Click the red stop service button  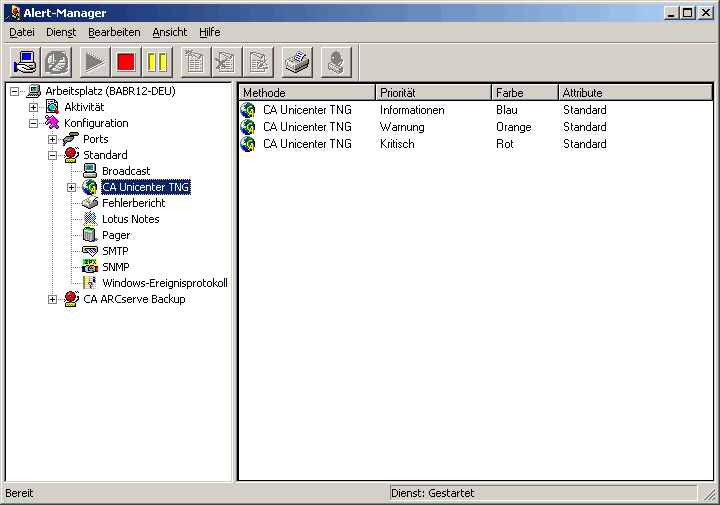click(126, 62)
